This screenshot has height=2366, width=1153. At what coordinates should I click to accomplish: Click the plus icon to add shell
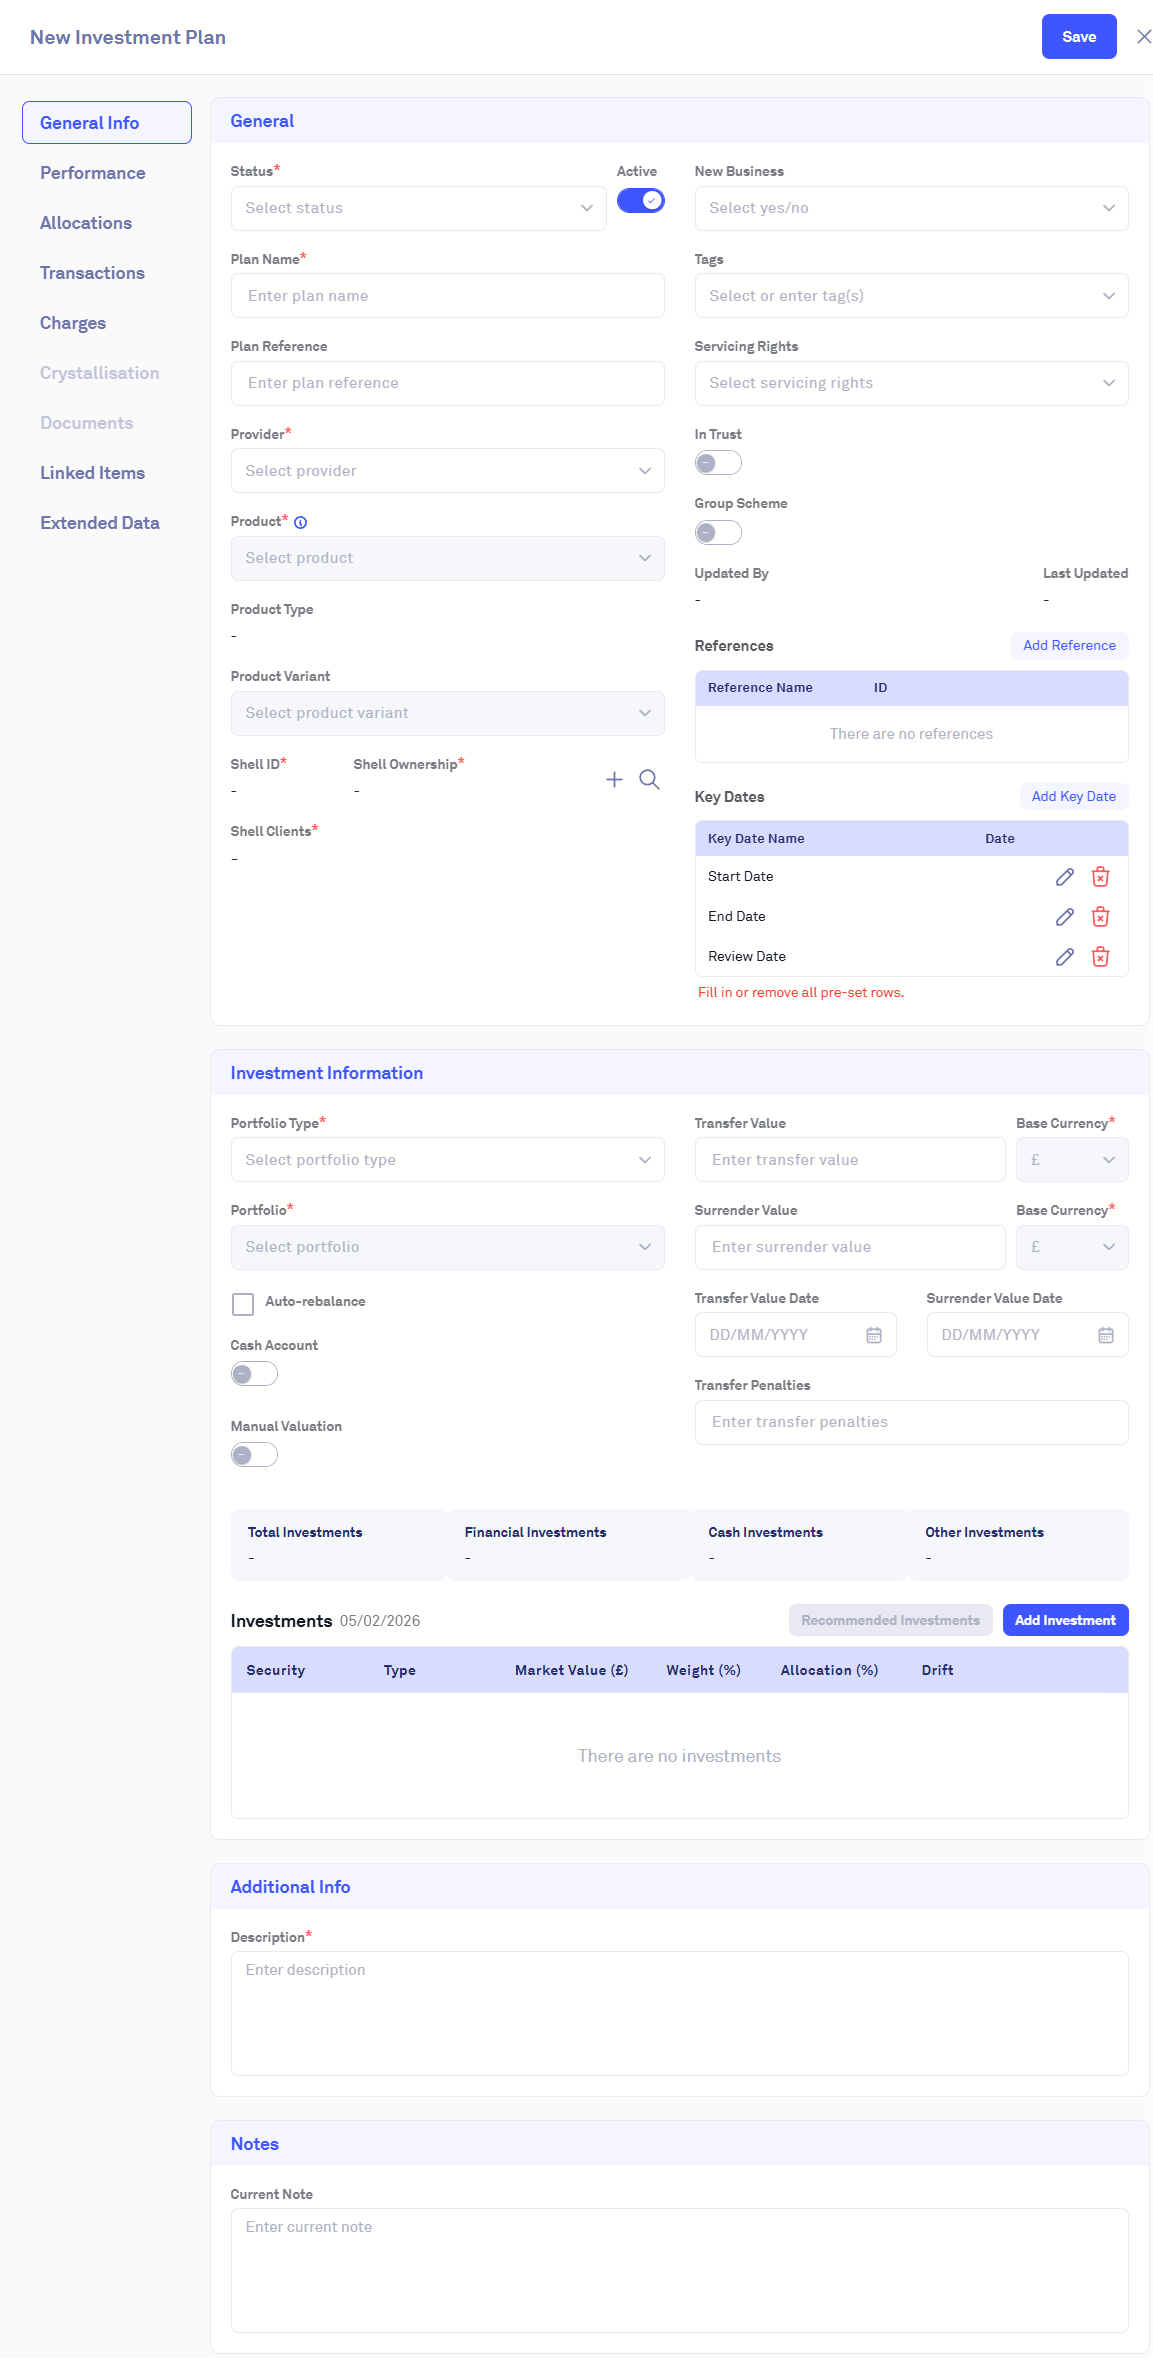(614, 779)
